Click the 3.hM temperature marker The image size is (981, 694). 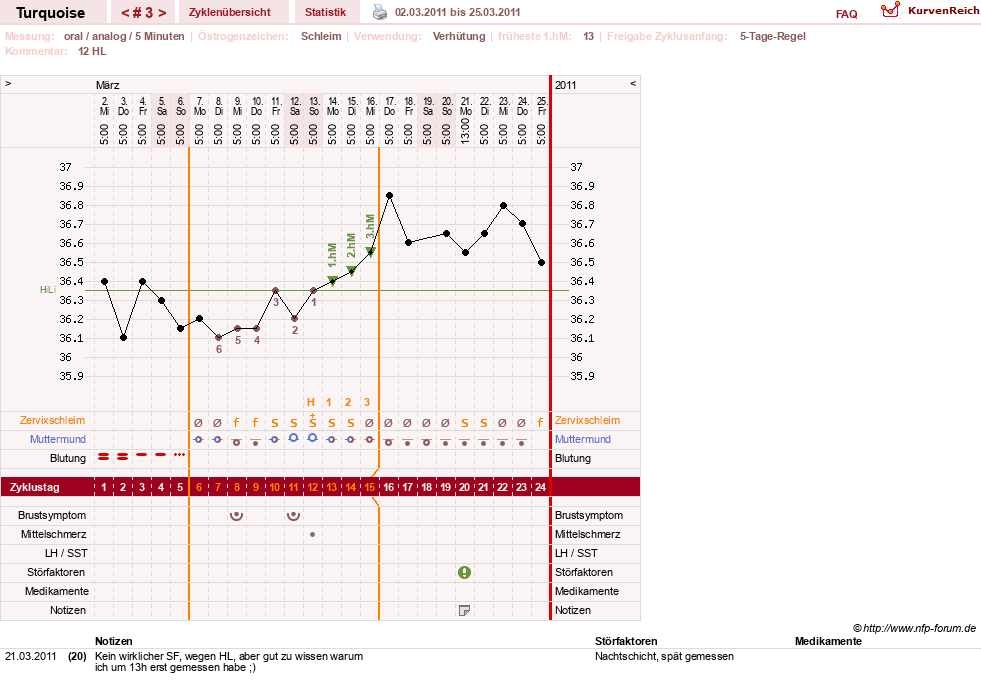[370, 252]
